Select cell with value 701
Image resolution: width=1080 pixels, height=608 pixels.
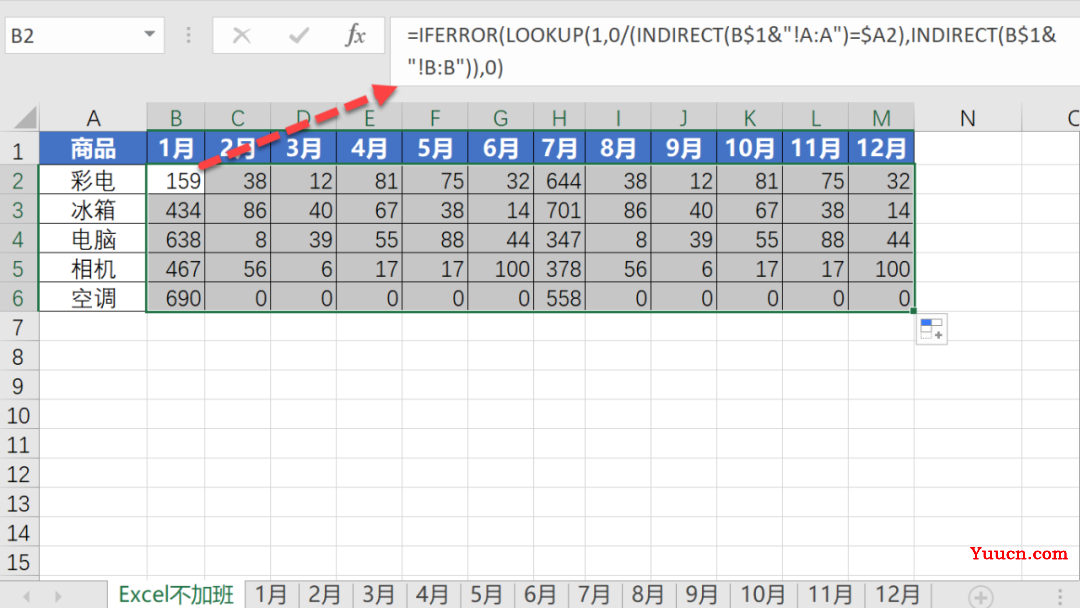(559, 209)
